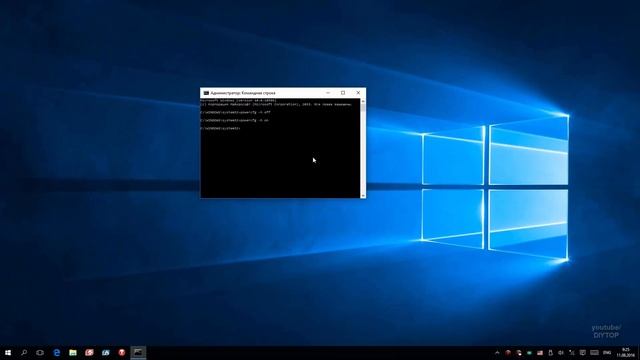640x360 pixels.
Task: Open the Action Center notifications icon
Action: click(583, 353)
